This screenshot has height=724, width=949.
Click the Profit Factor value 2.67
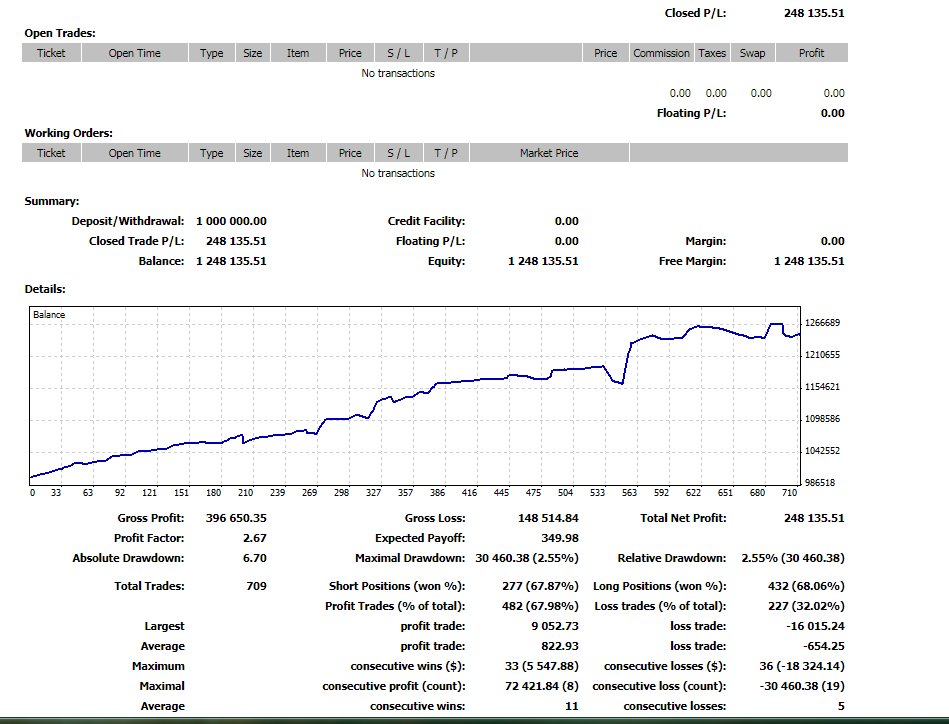coord(254,538)
